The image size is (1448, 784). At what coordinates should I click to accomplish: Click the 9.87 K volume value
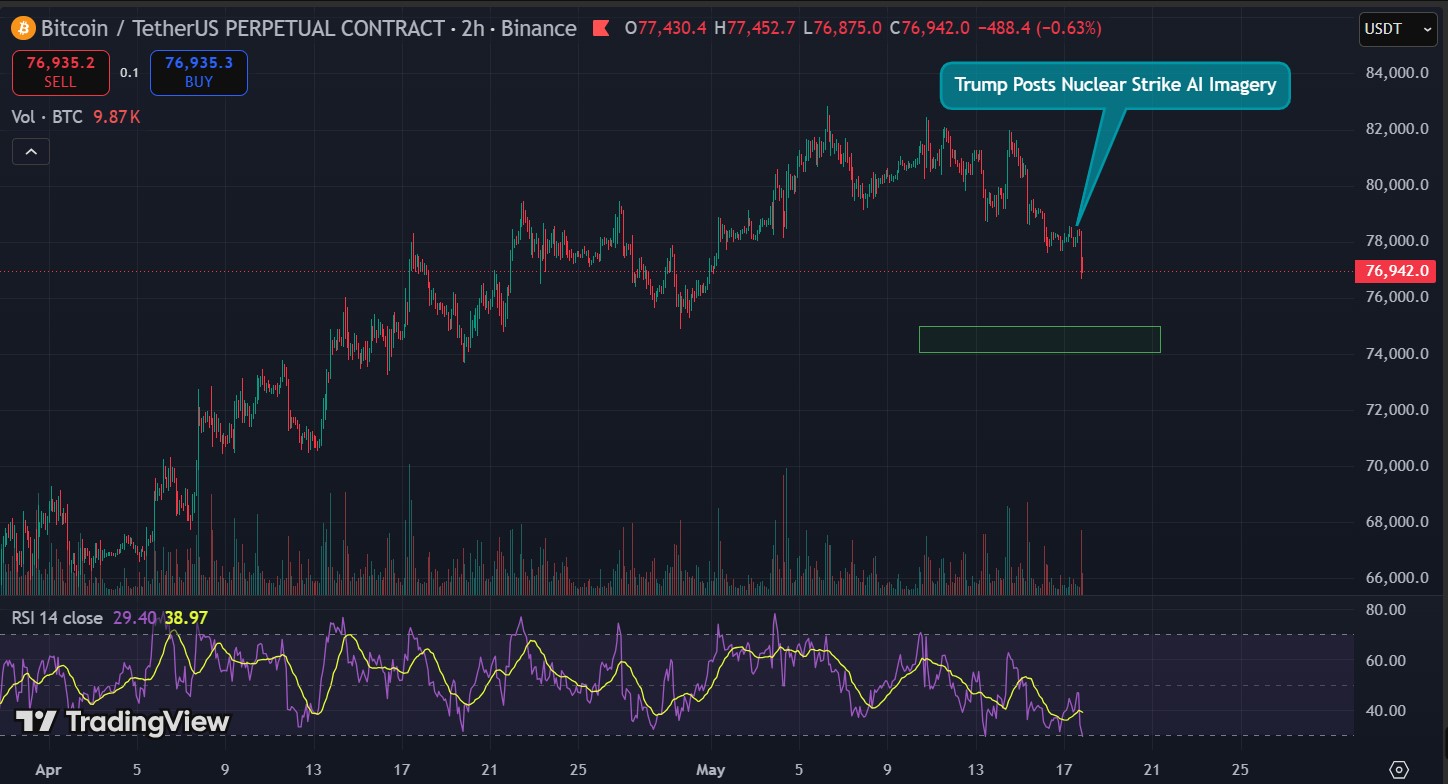(x=116, y=117)
